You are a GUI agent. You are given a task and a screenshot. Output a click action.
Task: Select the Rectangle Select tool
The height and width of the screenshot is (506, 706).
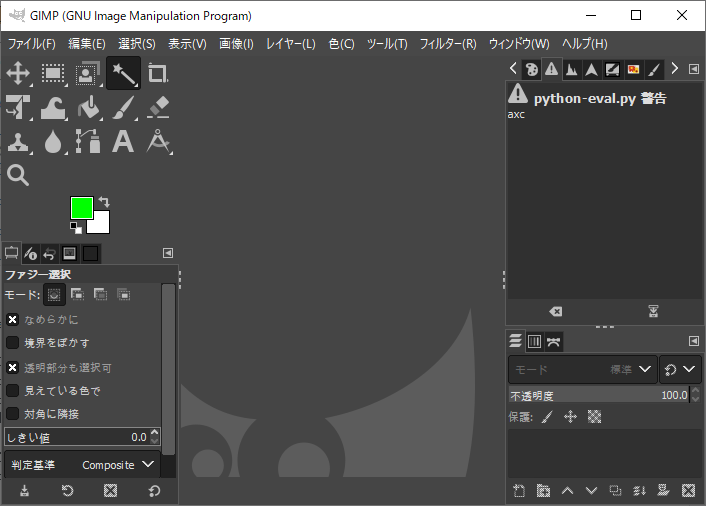tap(53, 73)
